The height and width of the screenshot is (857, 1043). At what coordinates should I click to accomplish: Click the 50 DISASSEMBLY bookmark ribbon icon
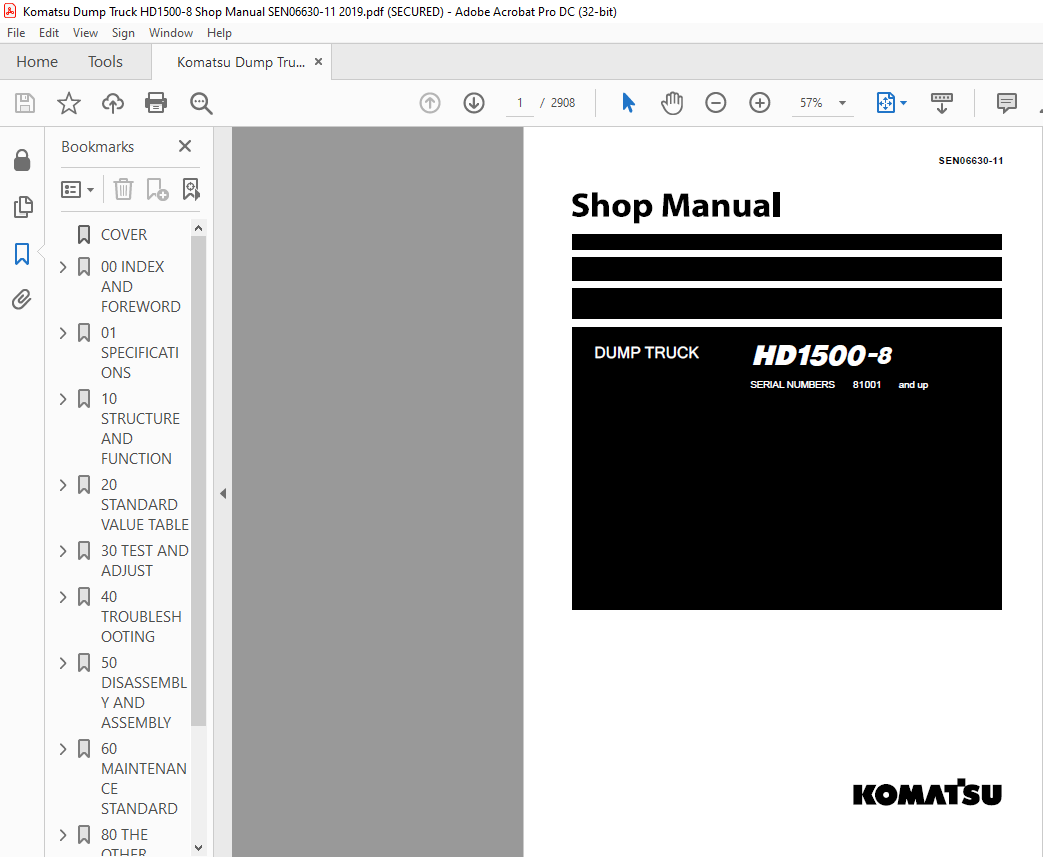[x=84, y=663]
